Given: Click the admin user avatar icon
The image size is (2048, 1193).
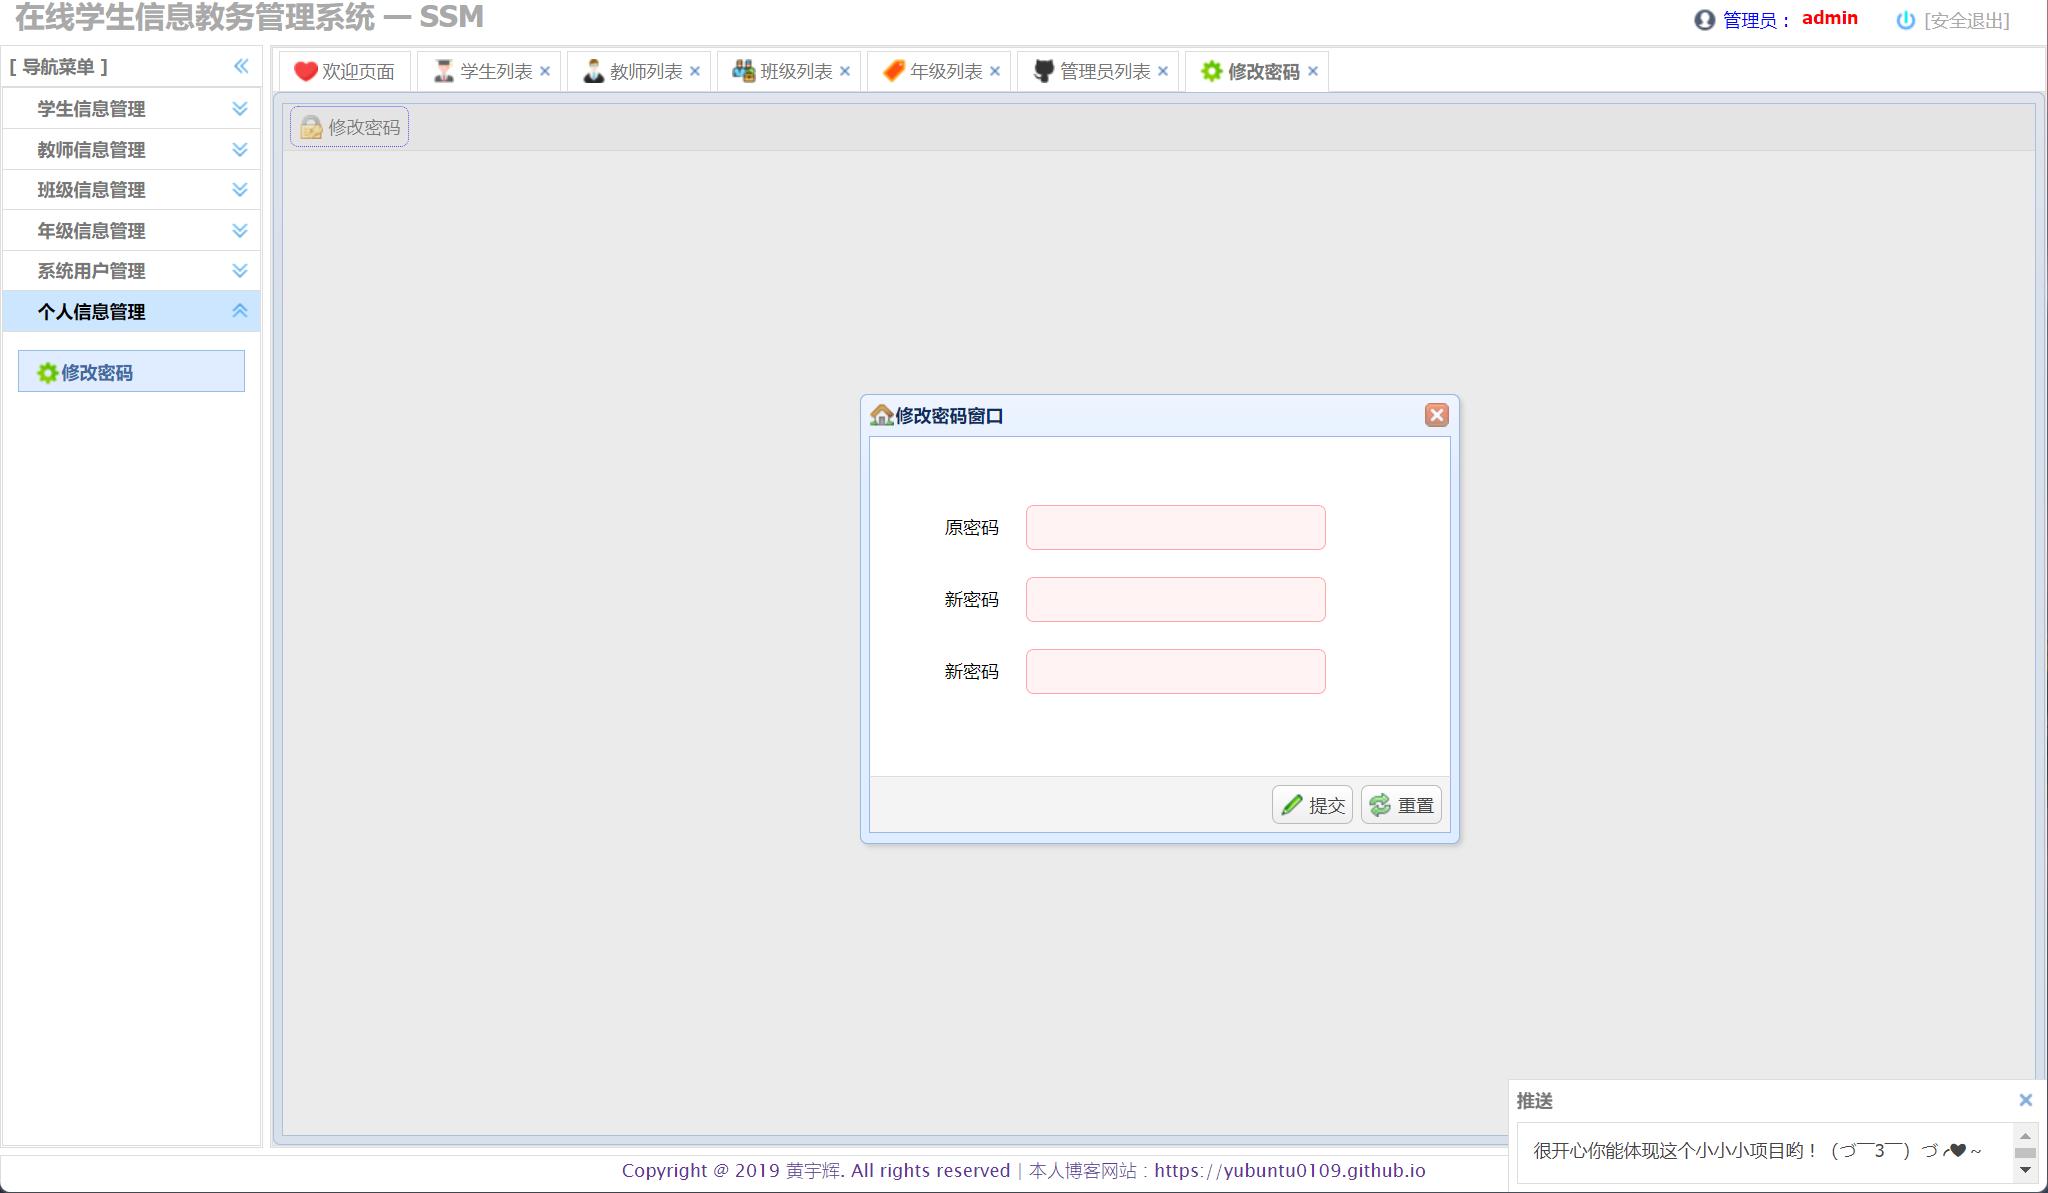Looking at the screenshot, I should tap(1704, 20).
